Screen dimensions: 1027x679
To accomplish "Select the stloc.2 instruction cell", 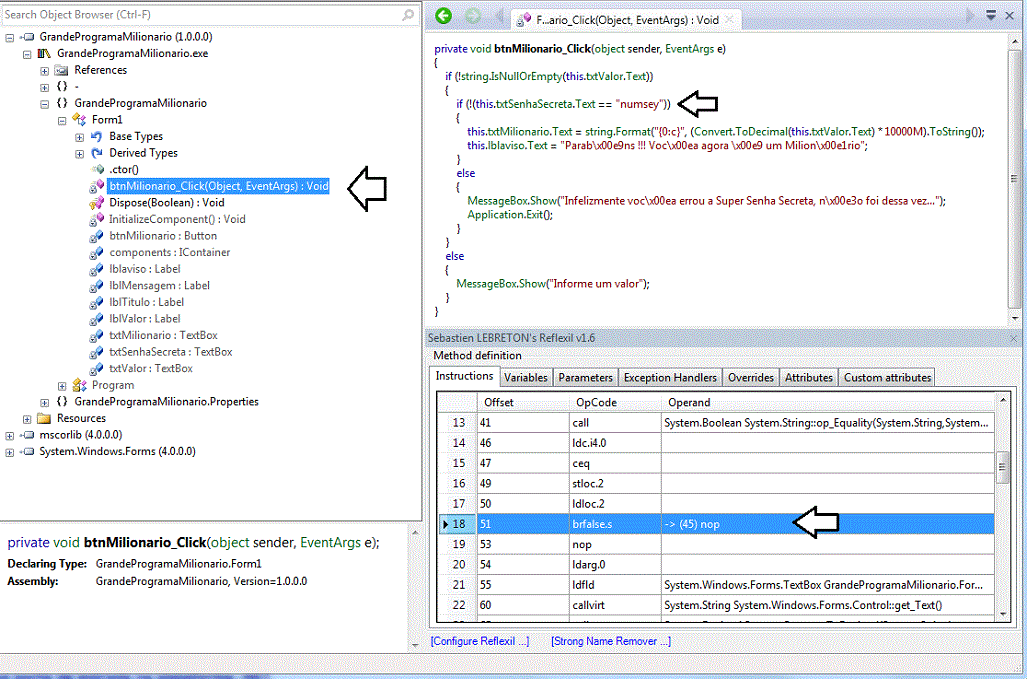I will click(616, 484).
